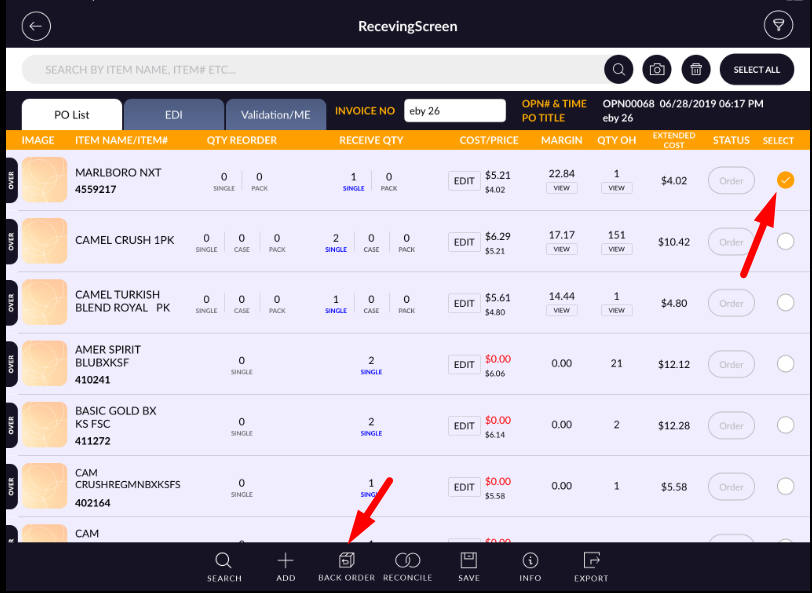Click Edit for Marlboro NXT cost

point(464,181)
